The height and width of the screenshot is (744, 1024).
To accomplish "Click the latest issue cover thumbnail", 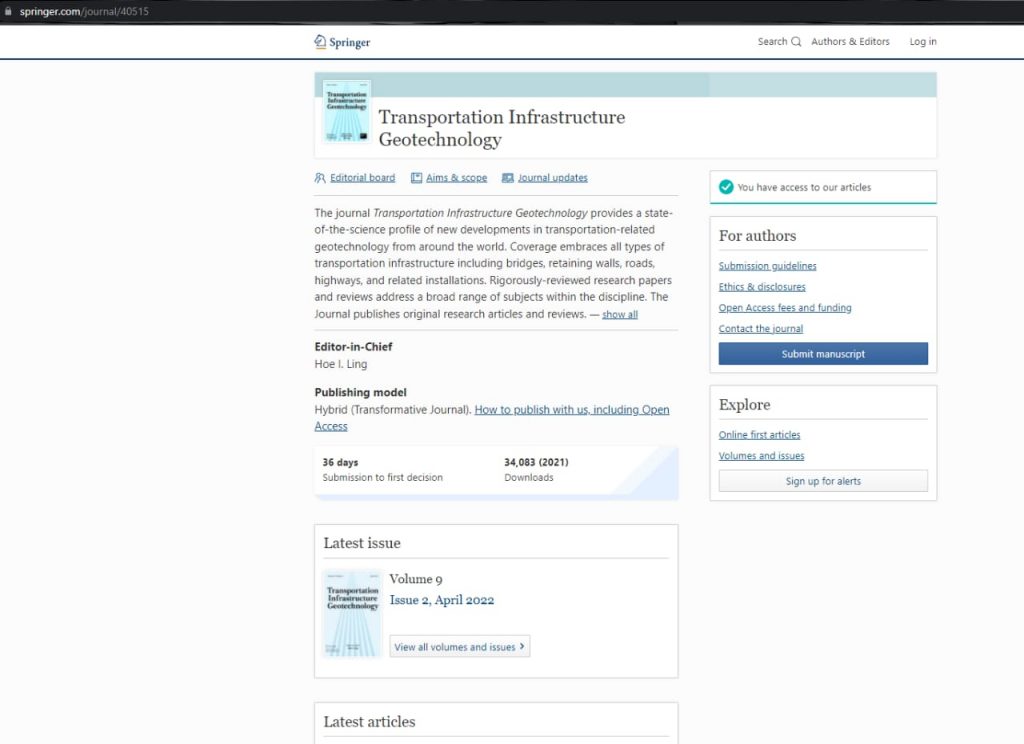I will click(352, 613).
